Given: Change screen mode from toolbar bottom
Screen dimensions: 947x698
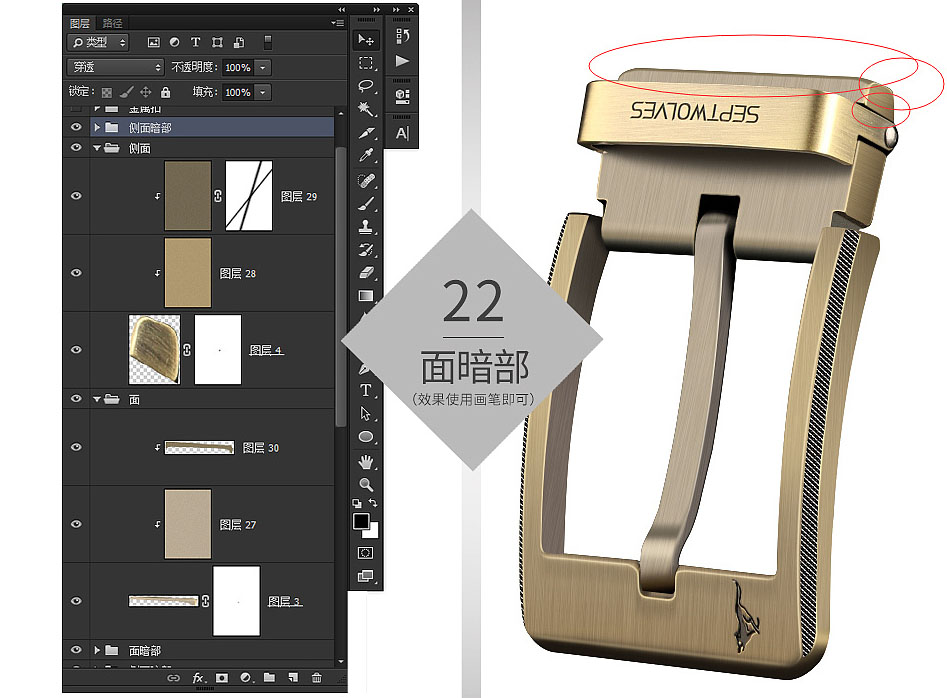Looking at the screenshot, I should [366, 577].
